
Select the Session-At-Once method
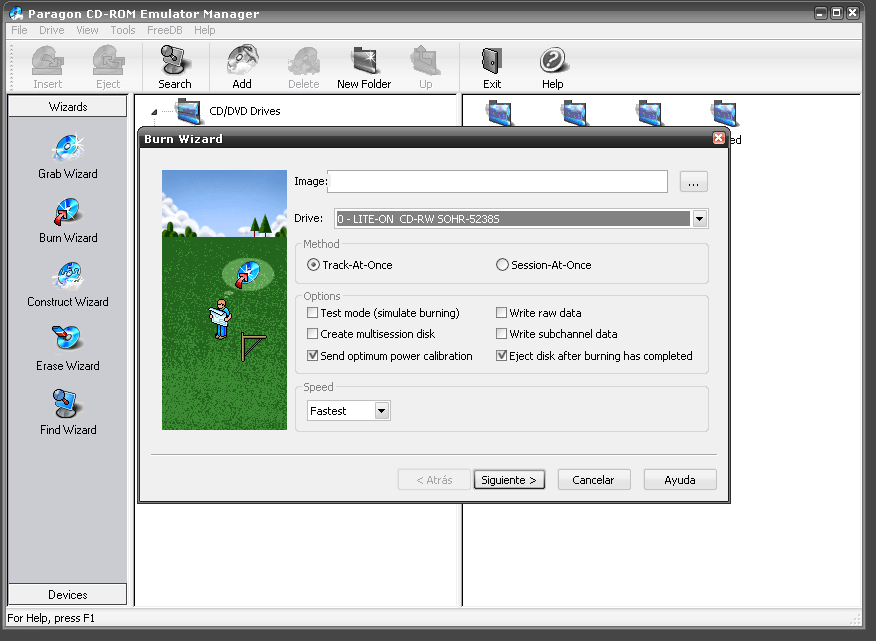(502, 263)
